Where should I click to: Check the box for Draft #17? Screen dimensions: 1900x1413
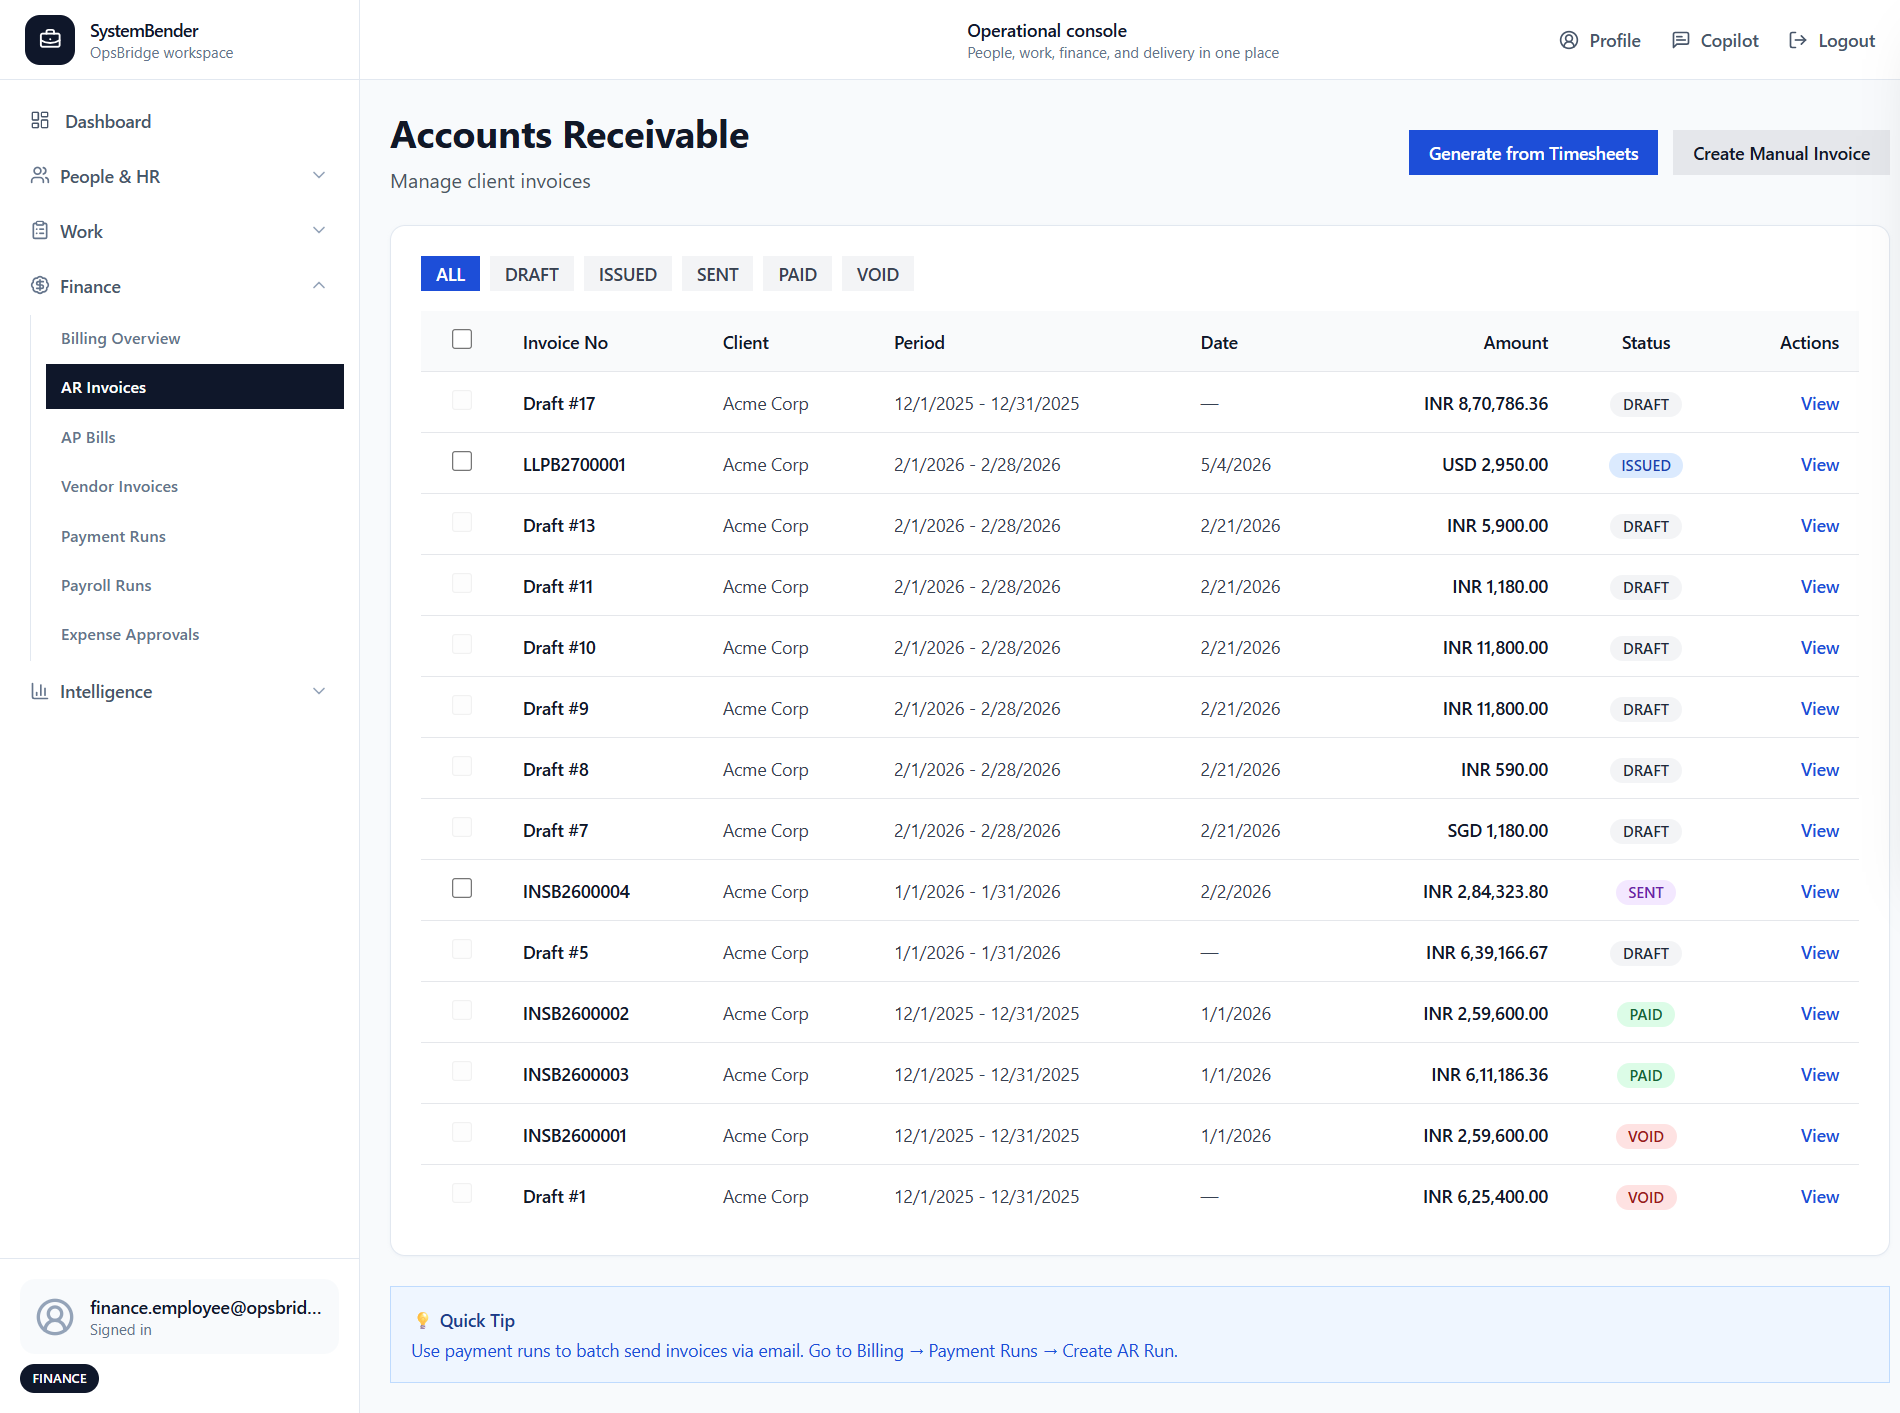coord(462,400)
